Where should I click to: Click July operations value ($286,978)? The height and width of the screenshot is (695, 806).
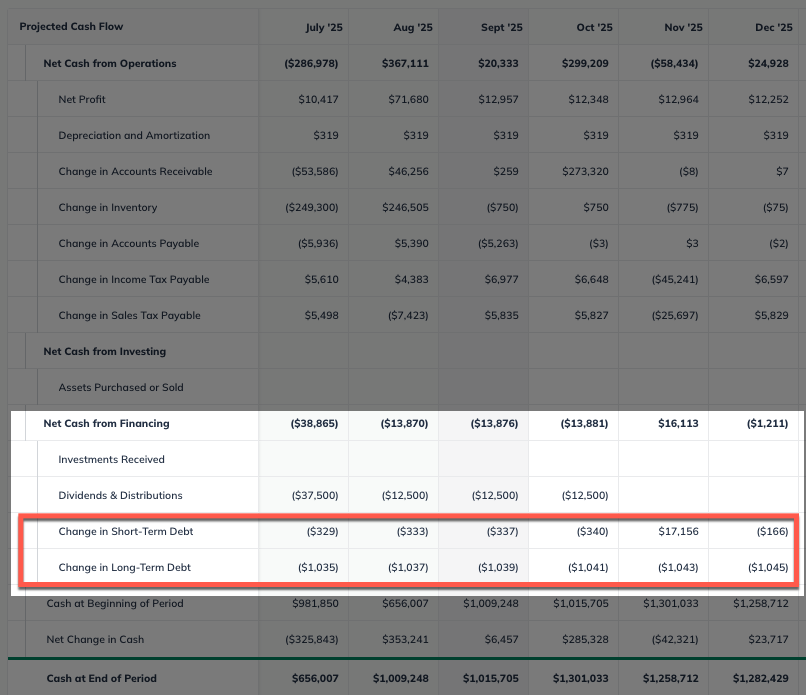pos(311,63)
